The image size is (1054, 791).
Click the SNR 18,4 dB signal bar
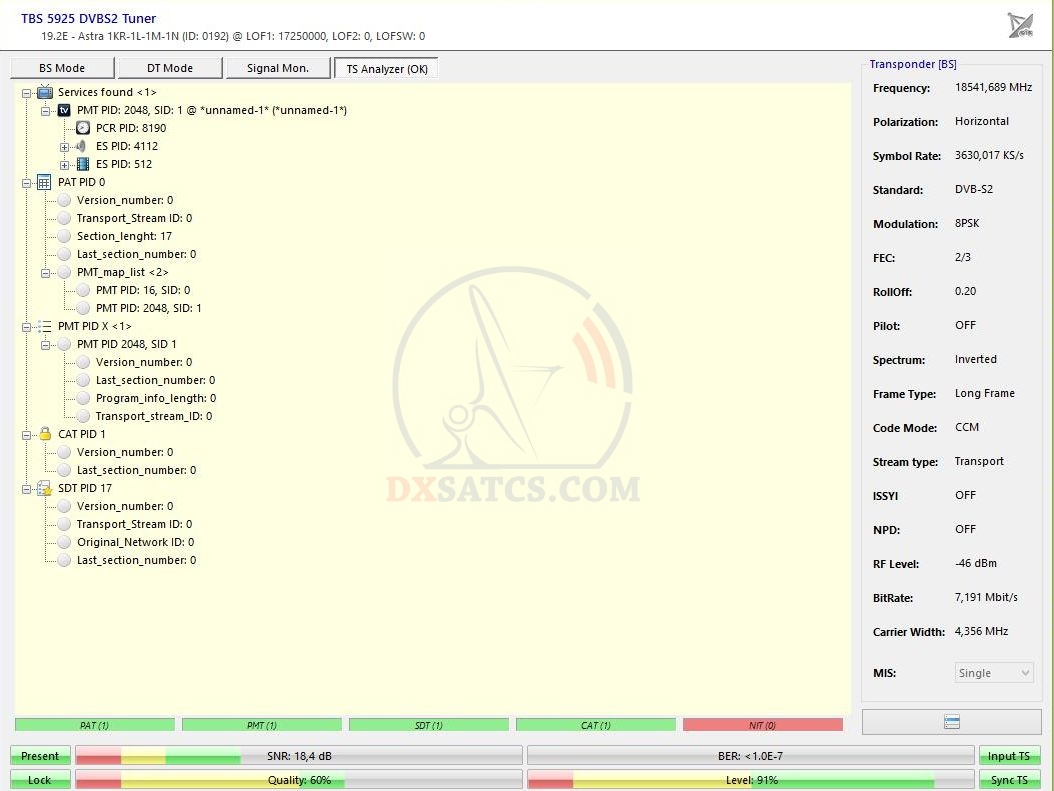pyautogui.click(x=299, y=756)
